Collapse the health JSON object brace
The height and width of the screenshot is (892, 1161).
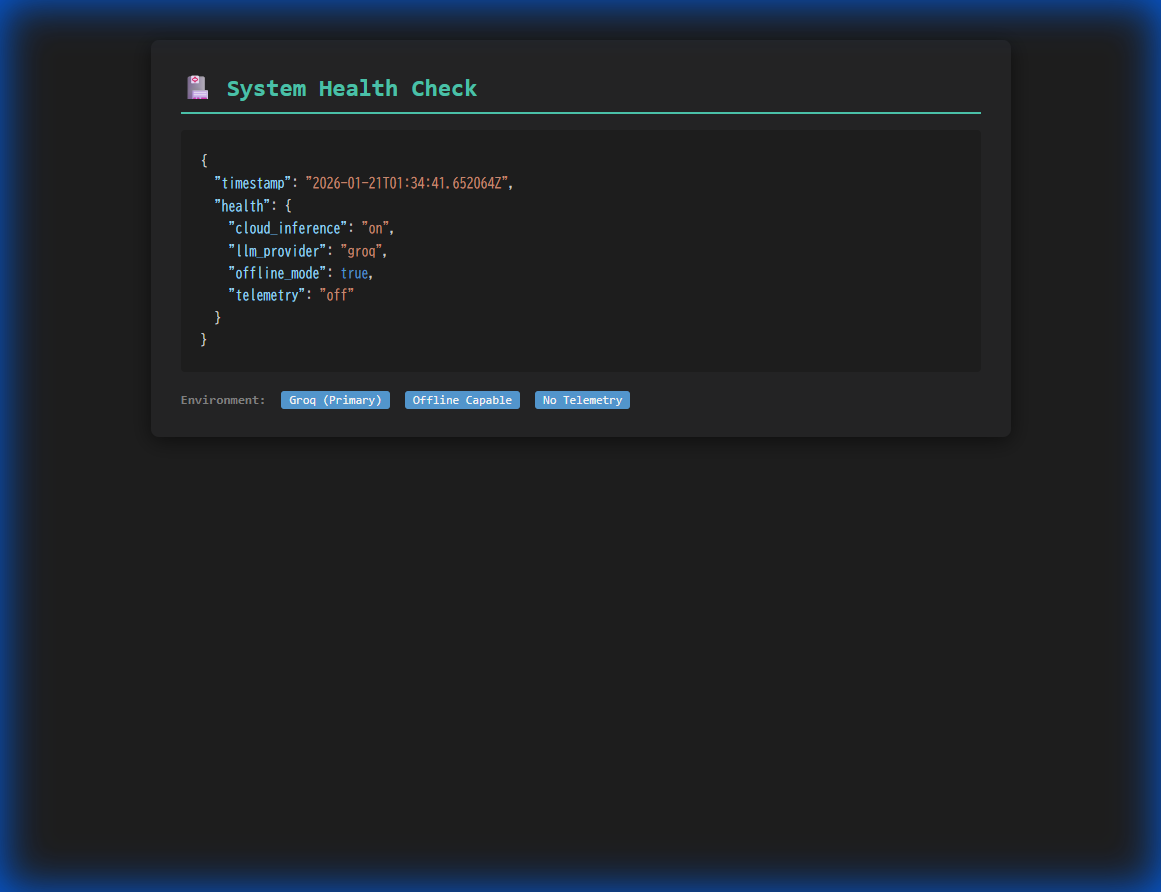click(286, 205)
